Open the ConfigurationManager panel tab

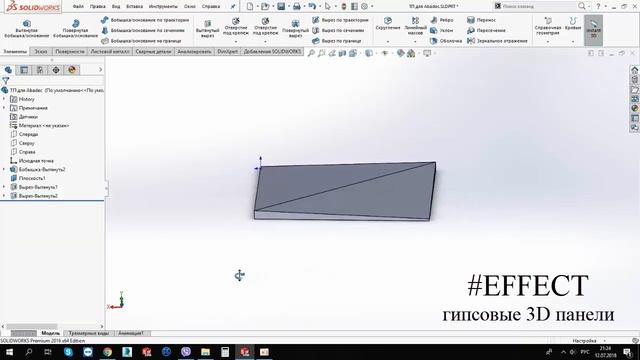tap(40, 70)
